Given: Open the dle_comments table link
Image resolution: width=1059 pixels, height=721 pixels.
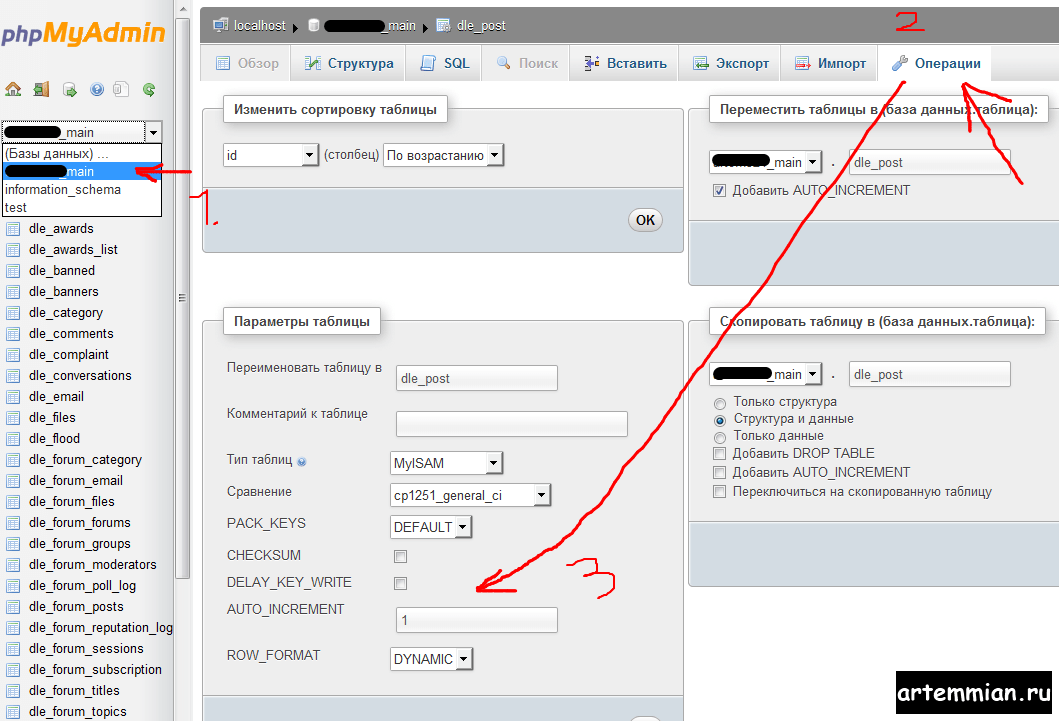Looking at the screenshot, I should [x=69, y=334].
